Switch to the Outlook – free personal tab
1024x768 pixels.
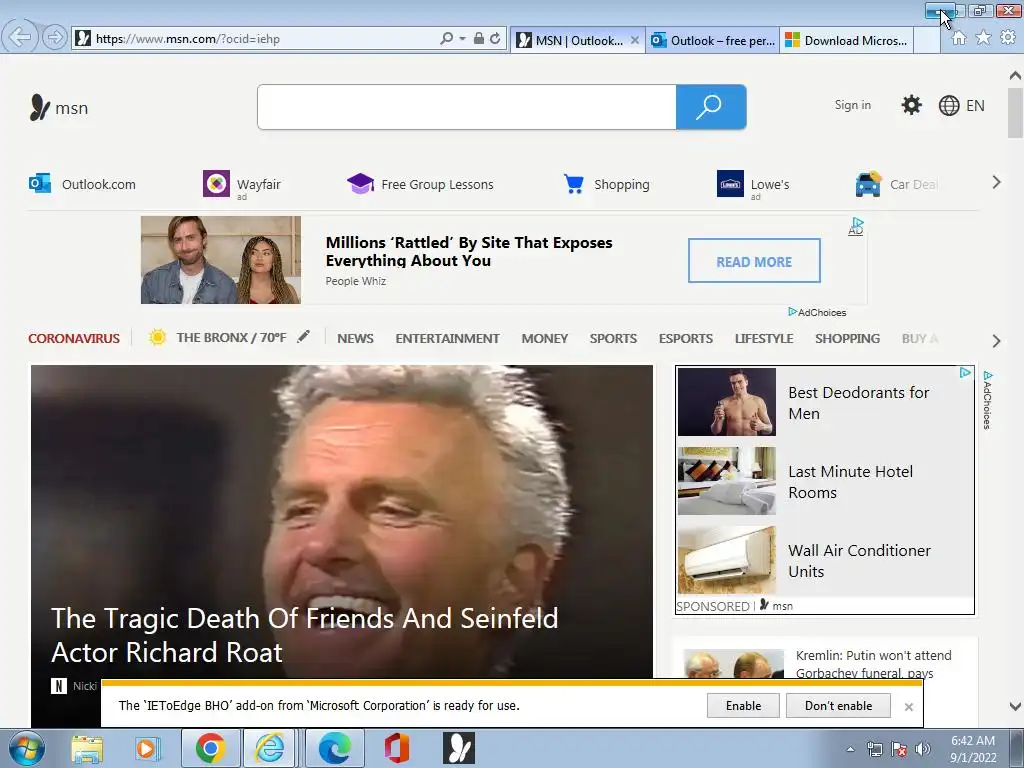click(712, 40)
